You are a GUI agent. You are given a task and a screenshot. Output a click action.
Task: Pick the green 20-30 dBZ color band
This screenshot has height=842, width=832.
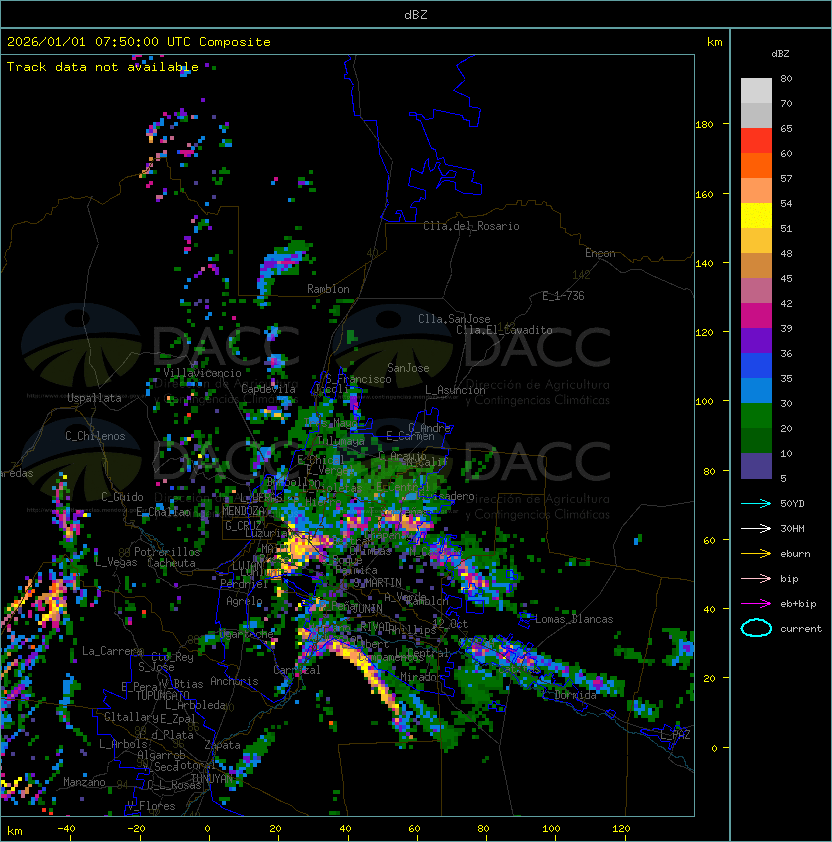(x=756, y=416)
